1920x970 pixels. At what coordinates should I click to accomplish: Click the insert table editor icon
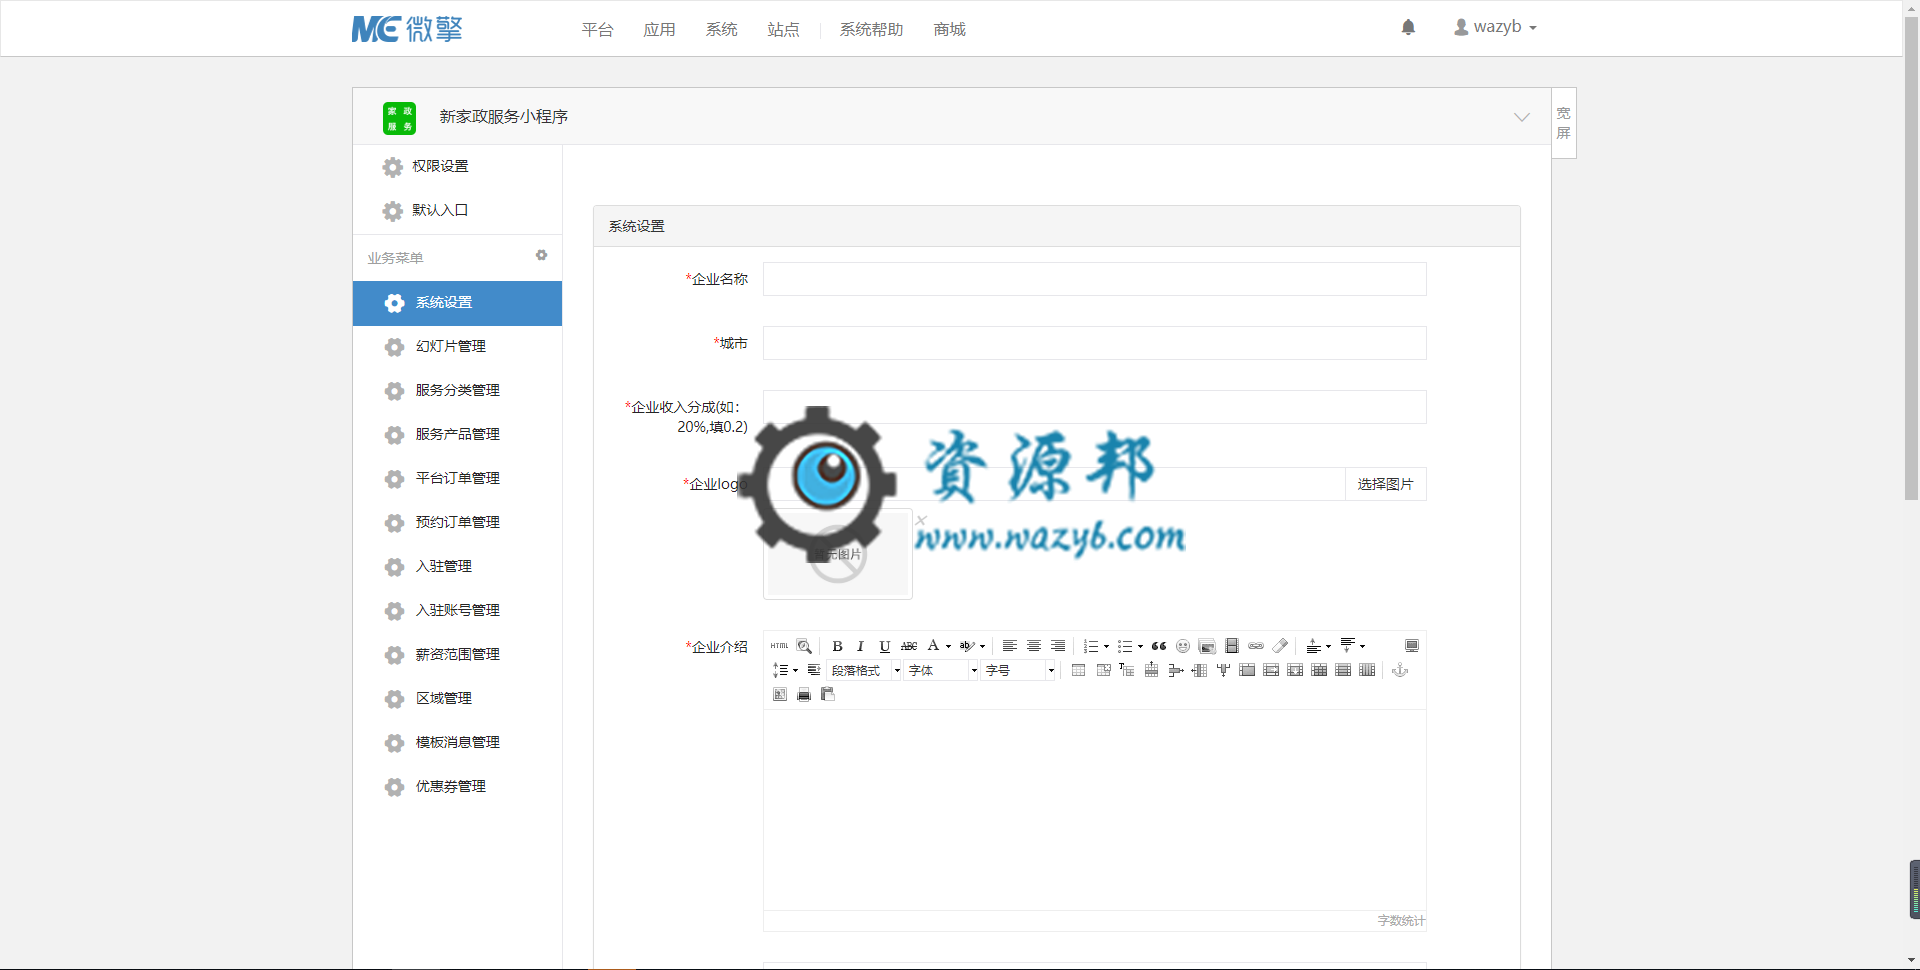click(1078, 670)
